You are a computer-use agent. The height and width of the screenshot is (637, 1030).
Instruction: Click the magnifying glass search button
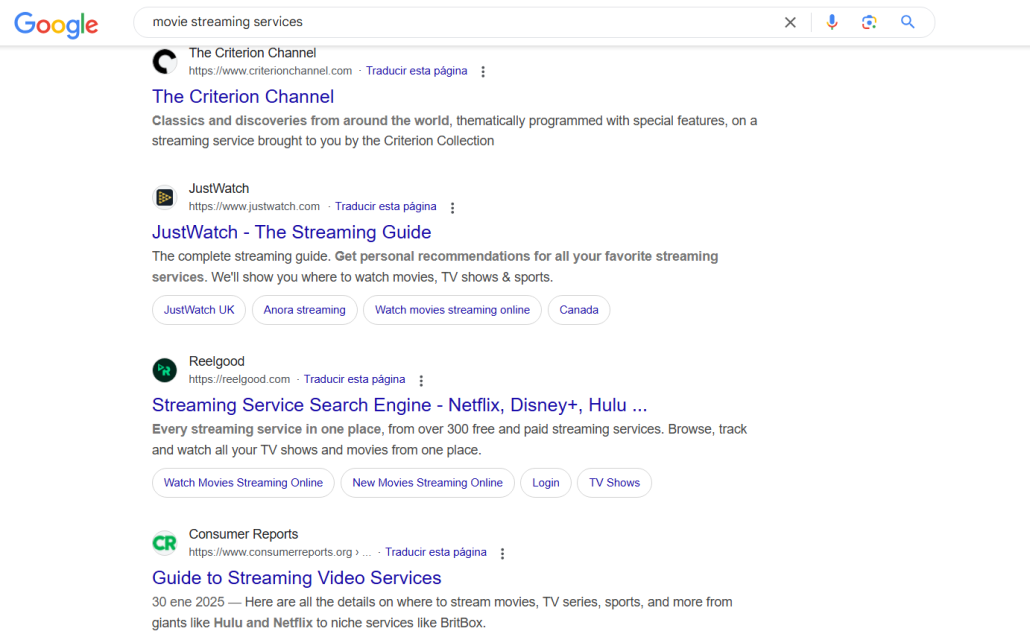(x=907, y=22)
